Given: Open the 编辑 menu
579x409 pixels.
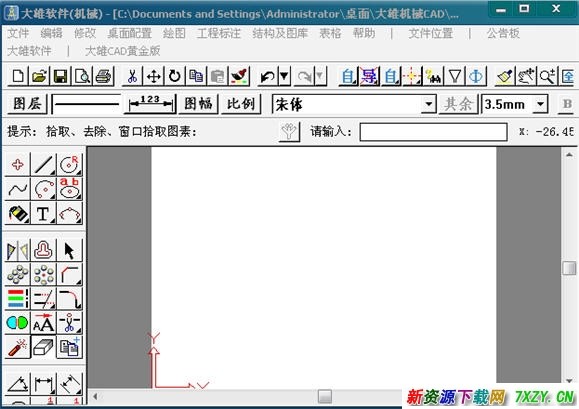Looking at the screenshot, I should [51, 33].
